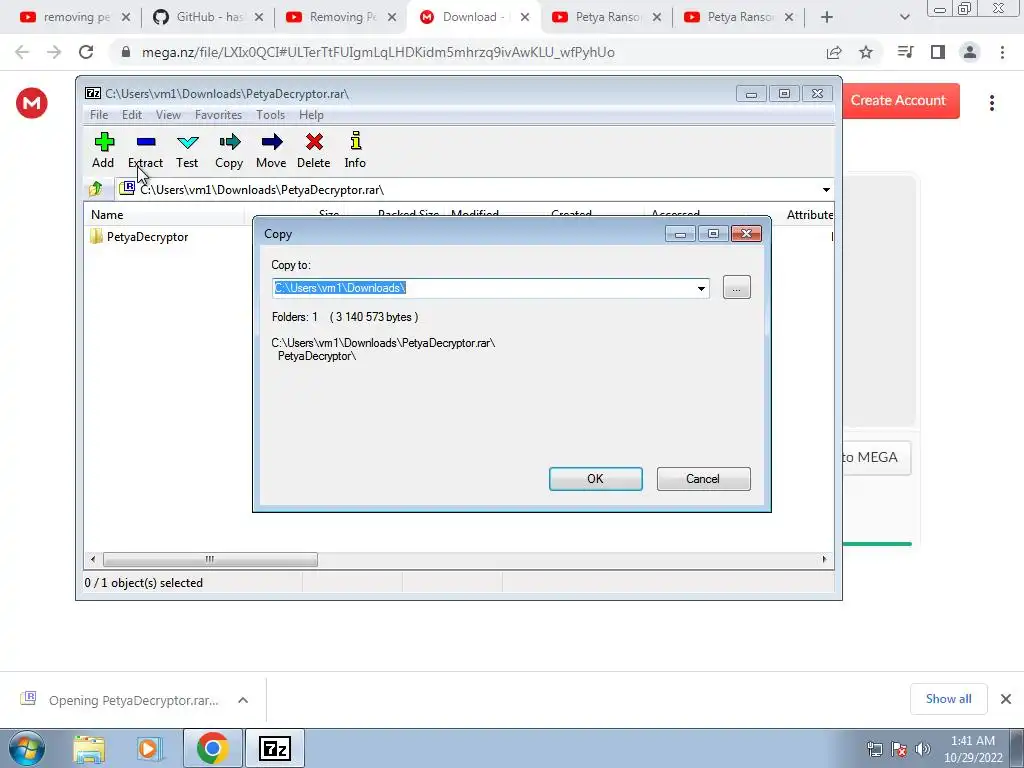Select the Copy toolbar icon in 7-Zip
Screen dimensions: 1024x768
tap(229, 150)
